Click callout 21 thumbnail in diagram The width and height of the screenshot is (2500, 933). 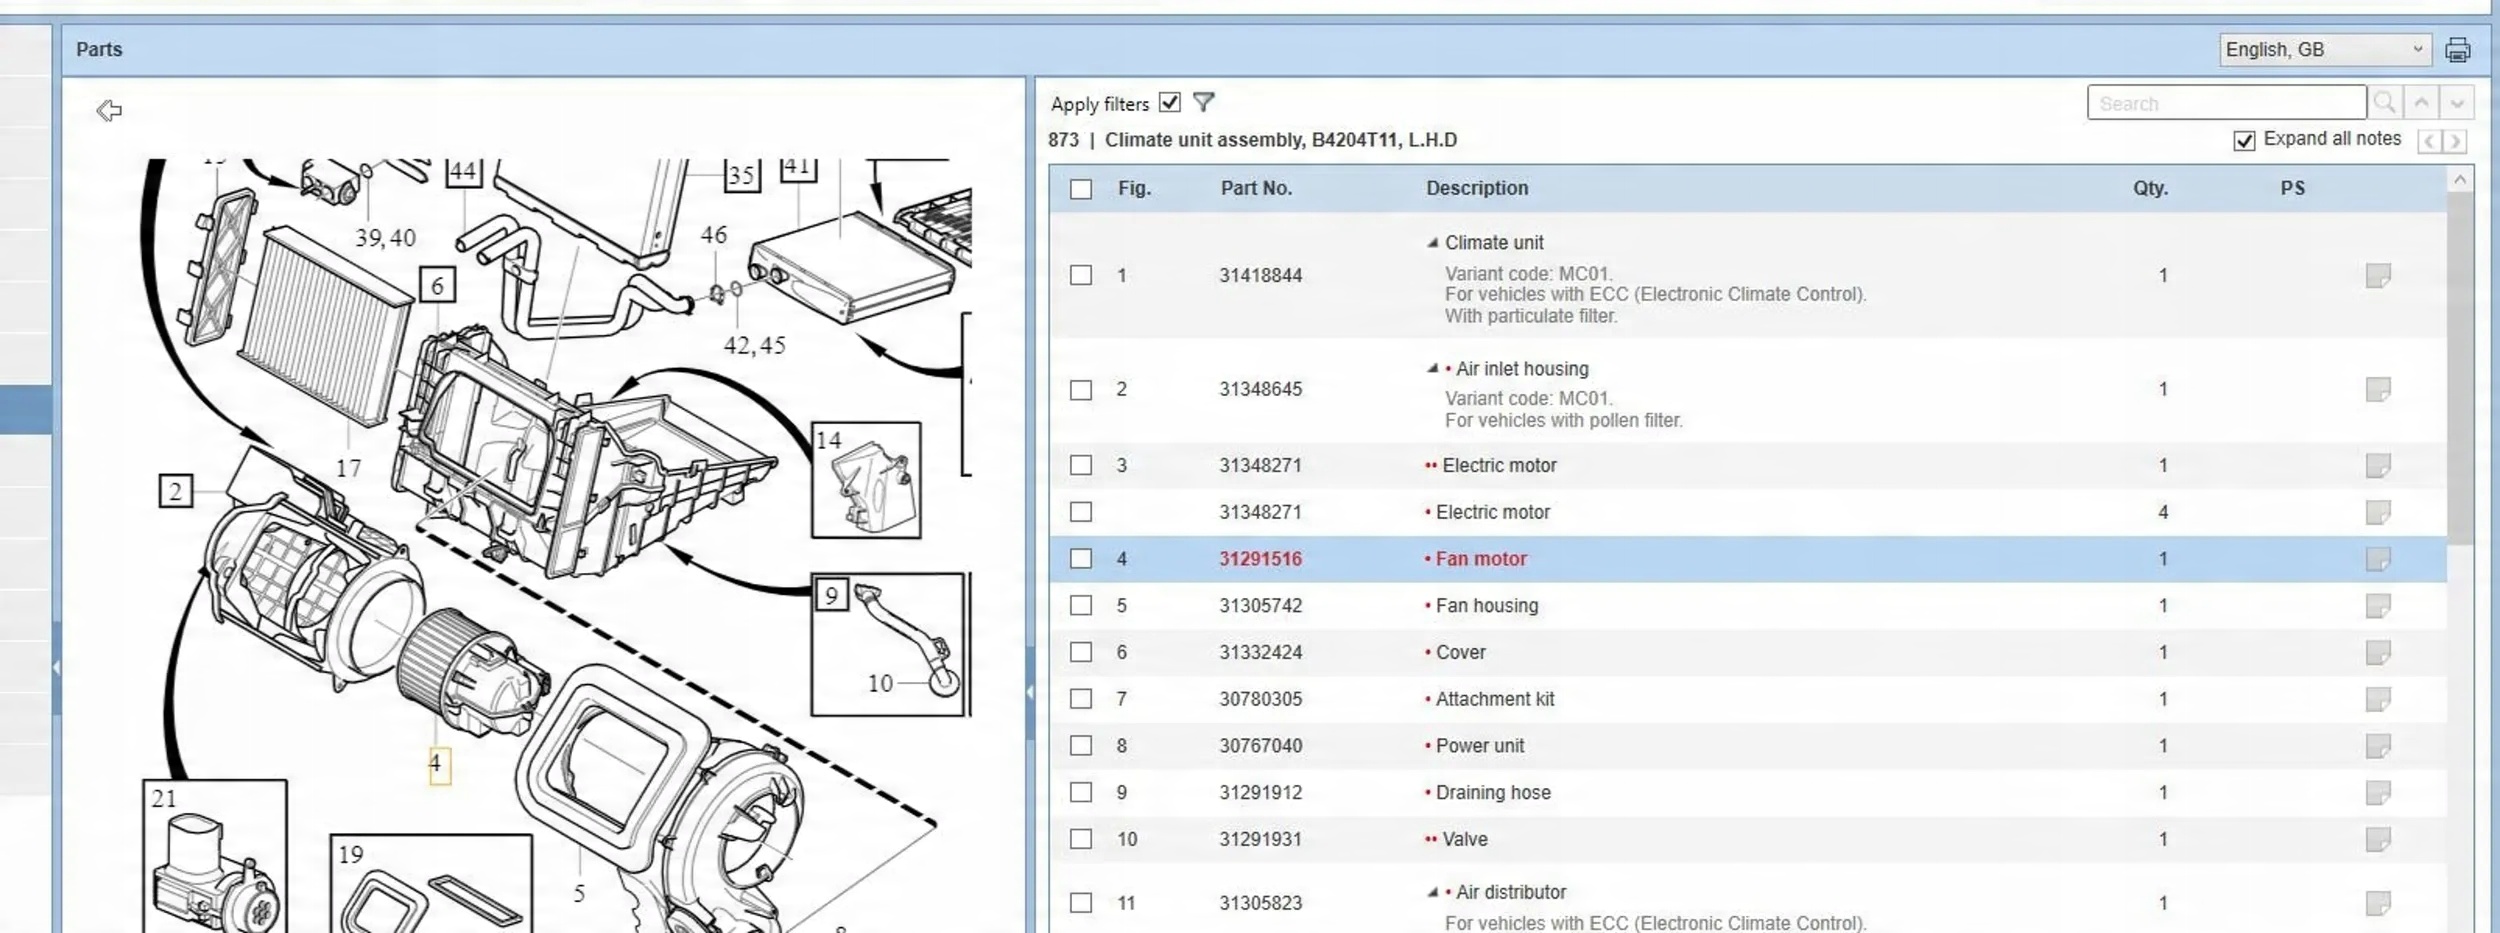(215, 857)
